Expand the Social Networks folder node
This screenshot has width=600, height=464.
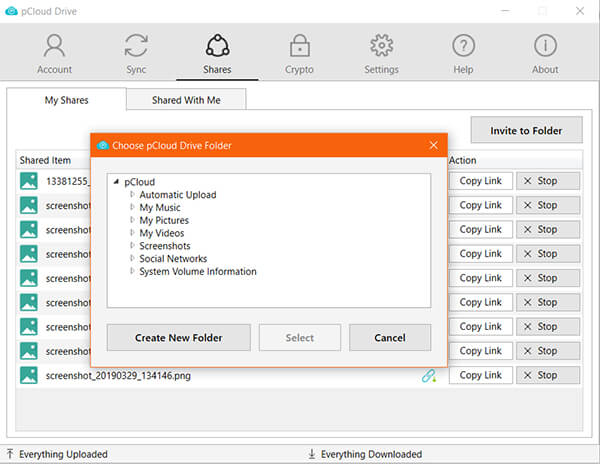132,258
